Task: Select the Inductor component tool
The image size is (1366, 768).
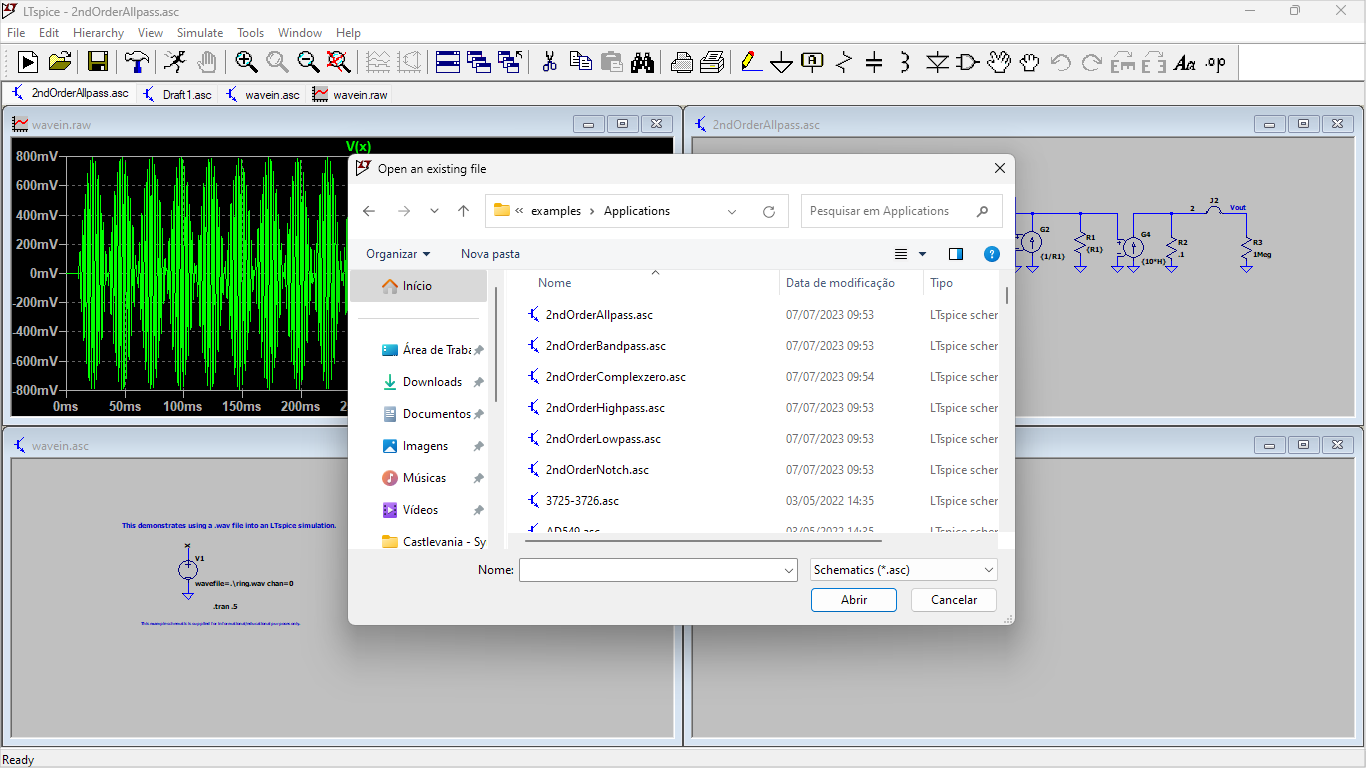Action: click(906, 62)
